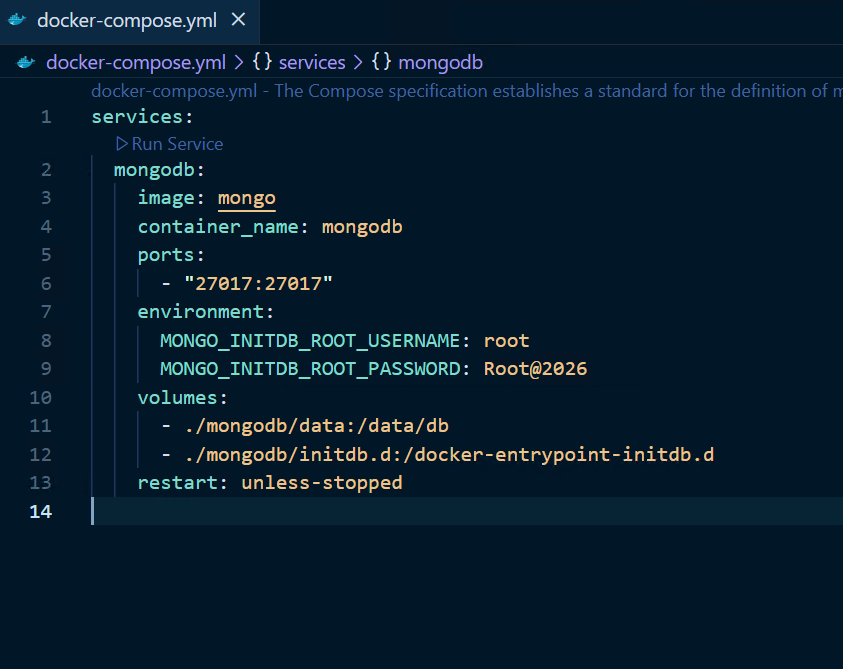The height and width of the screenshot is (669, 843).
Task: Click the Root@2026 password value
Action: click(535, 369)
